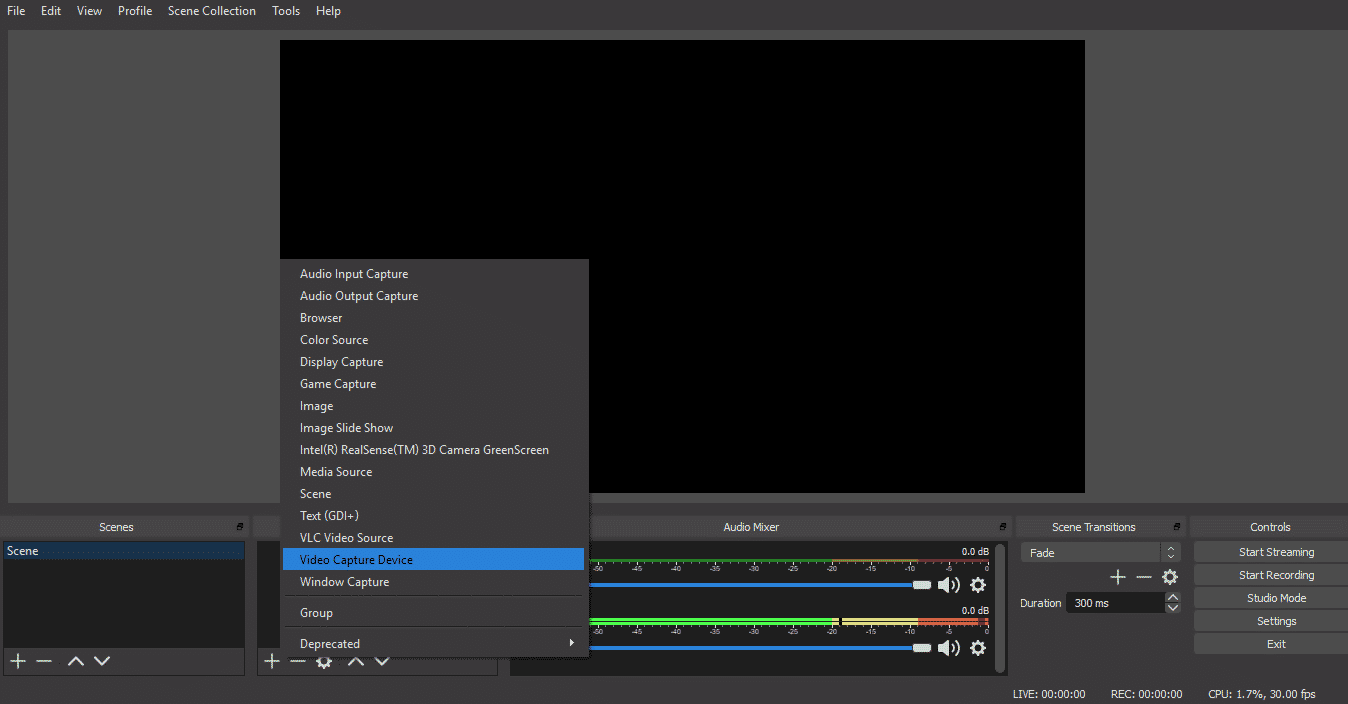Open the Profile menu

point(135,11)
